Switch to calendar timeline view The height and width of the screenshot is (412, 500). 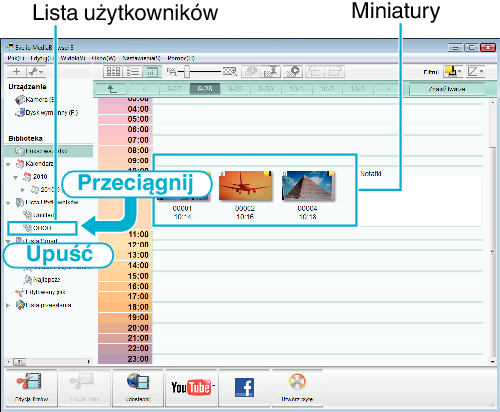click(x=152, y=72)
